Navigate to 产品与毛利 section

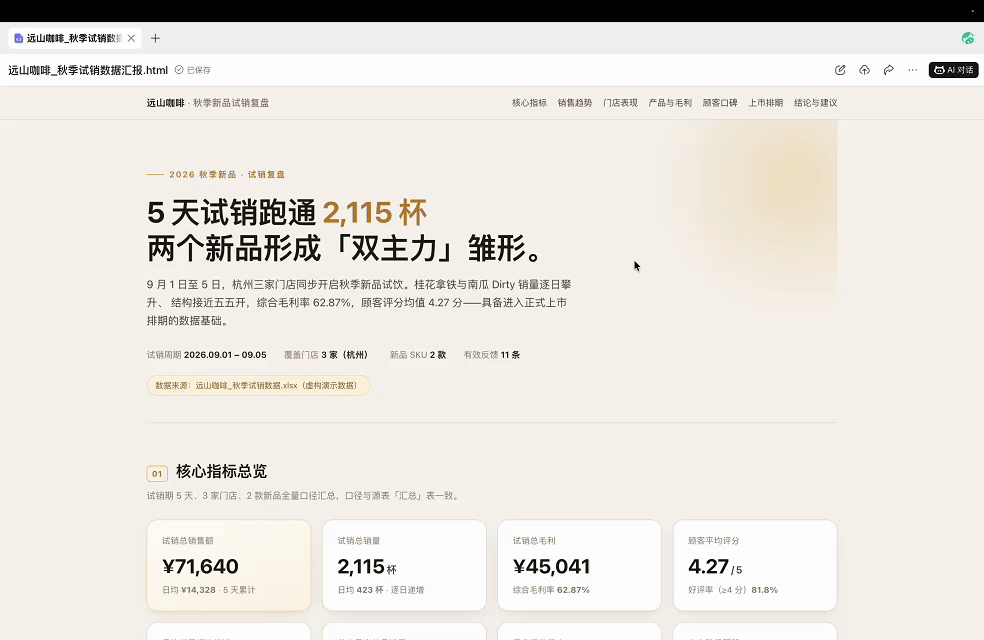click(670, 103)
